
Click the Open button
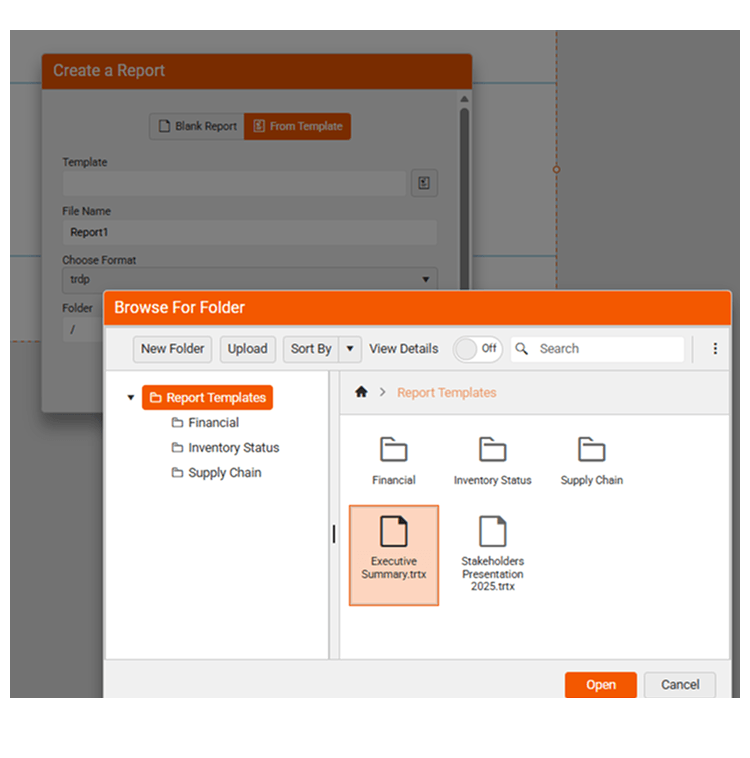click(601, 685)
